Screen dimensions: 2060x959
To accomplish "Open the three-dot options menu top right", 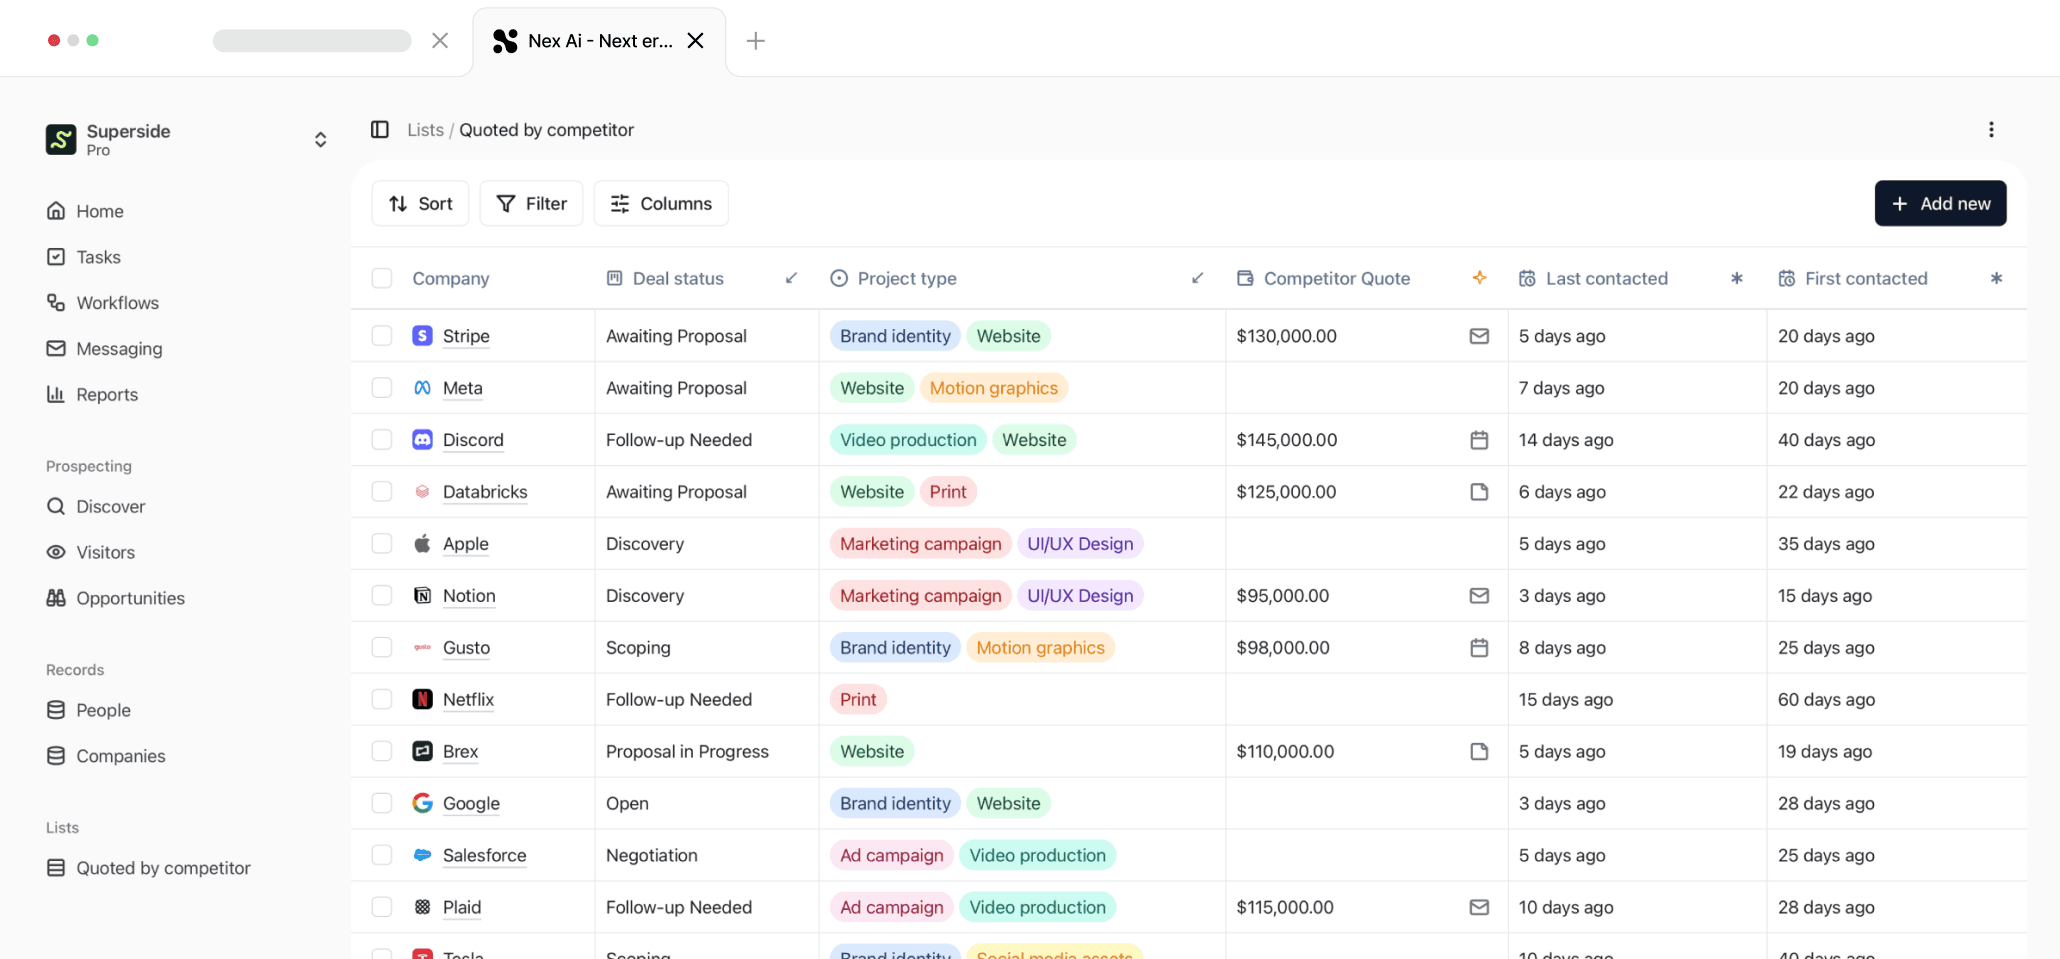I will tap(1991, 129).
